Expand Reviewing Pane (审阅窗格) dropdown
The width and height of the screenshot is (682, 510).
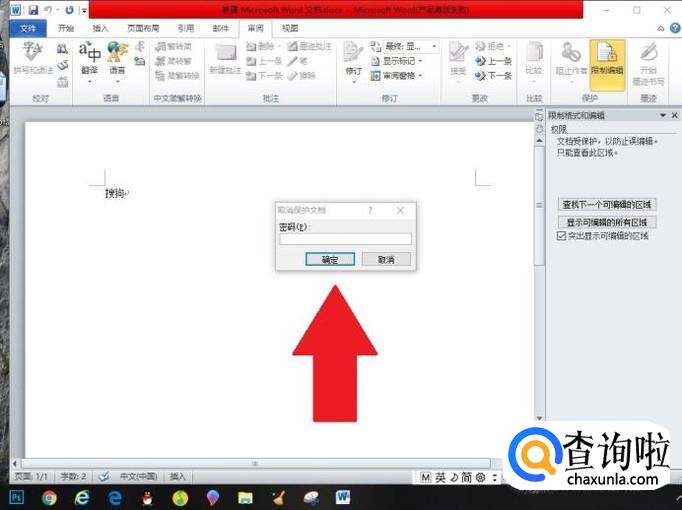point(420,76)
